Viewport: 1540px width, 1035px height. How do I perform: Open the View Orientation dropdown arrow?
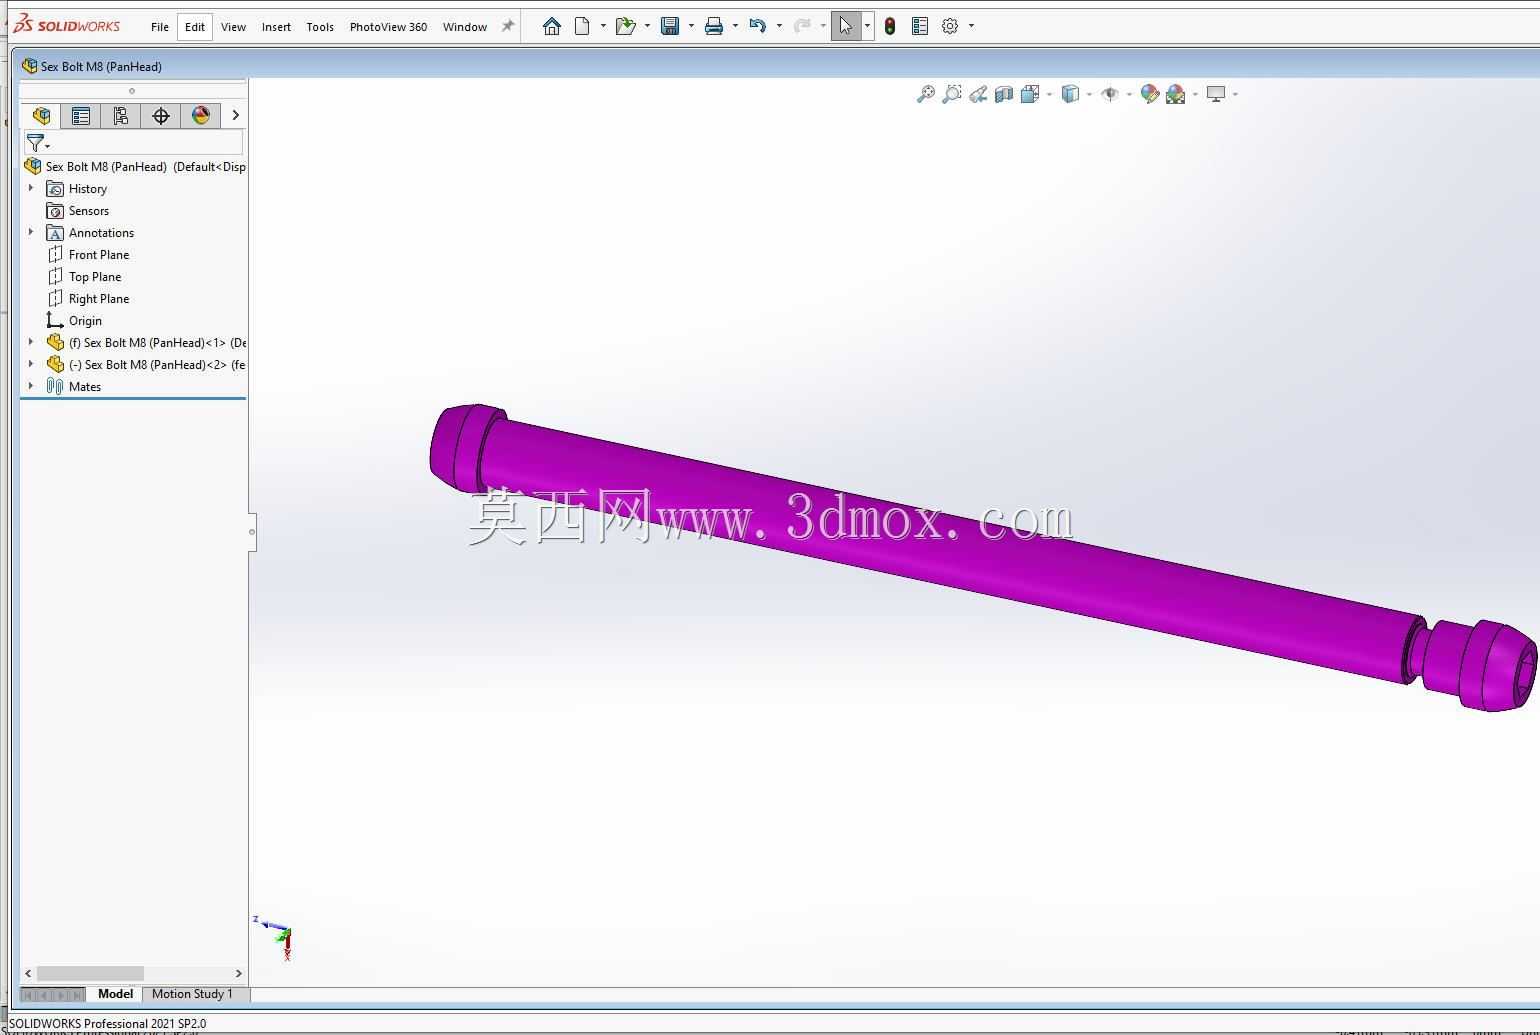tap(1049, 94)
